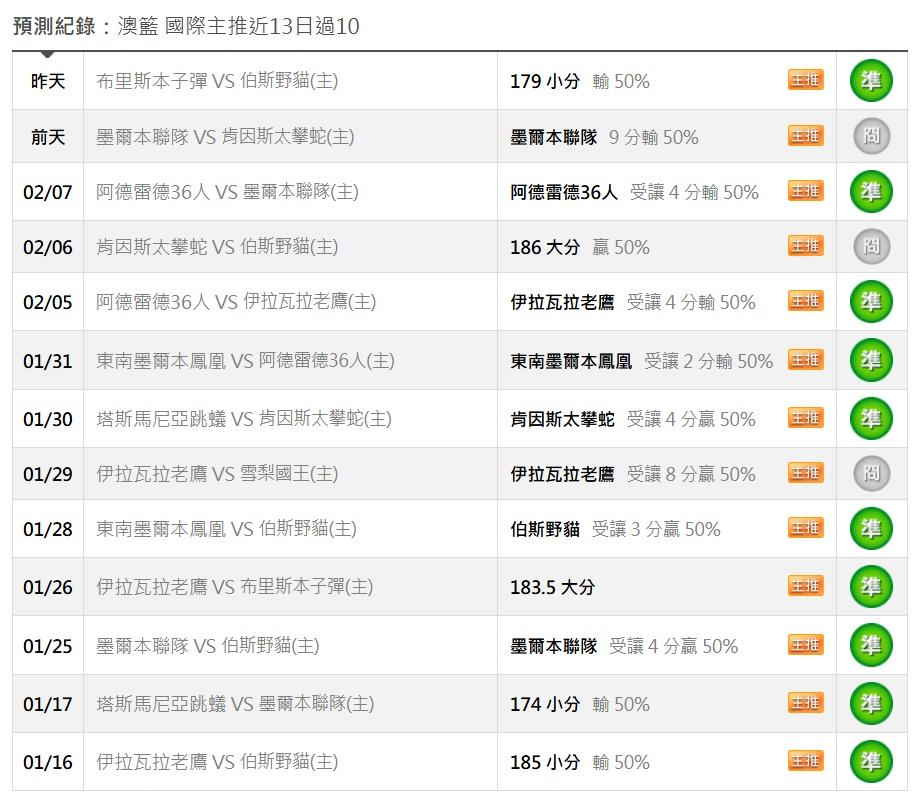Click the orange 主推 badge in the 02/07 row

pyautogui.click(x=806, y=191)
